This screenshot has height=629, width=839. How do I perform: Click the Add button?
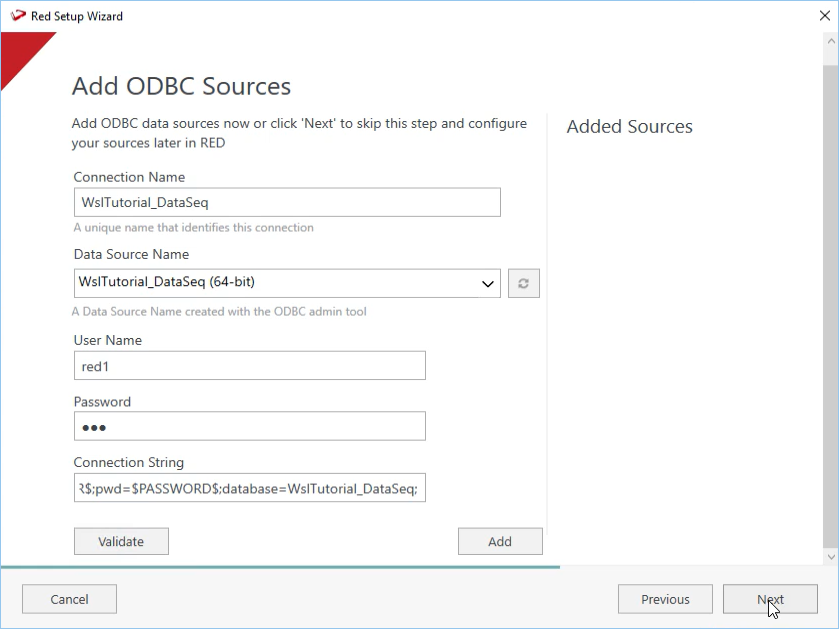[x=500, y=541]
